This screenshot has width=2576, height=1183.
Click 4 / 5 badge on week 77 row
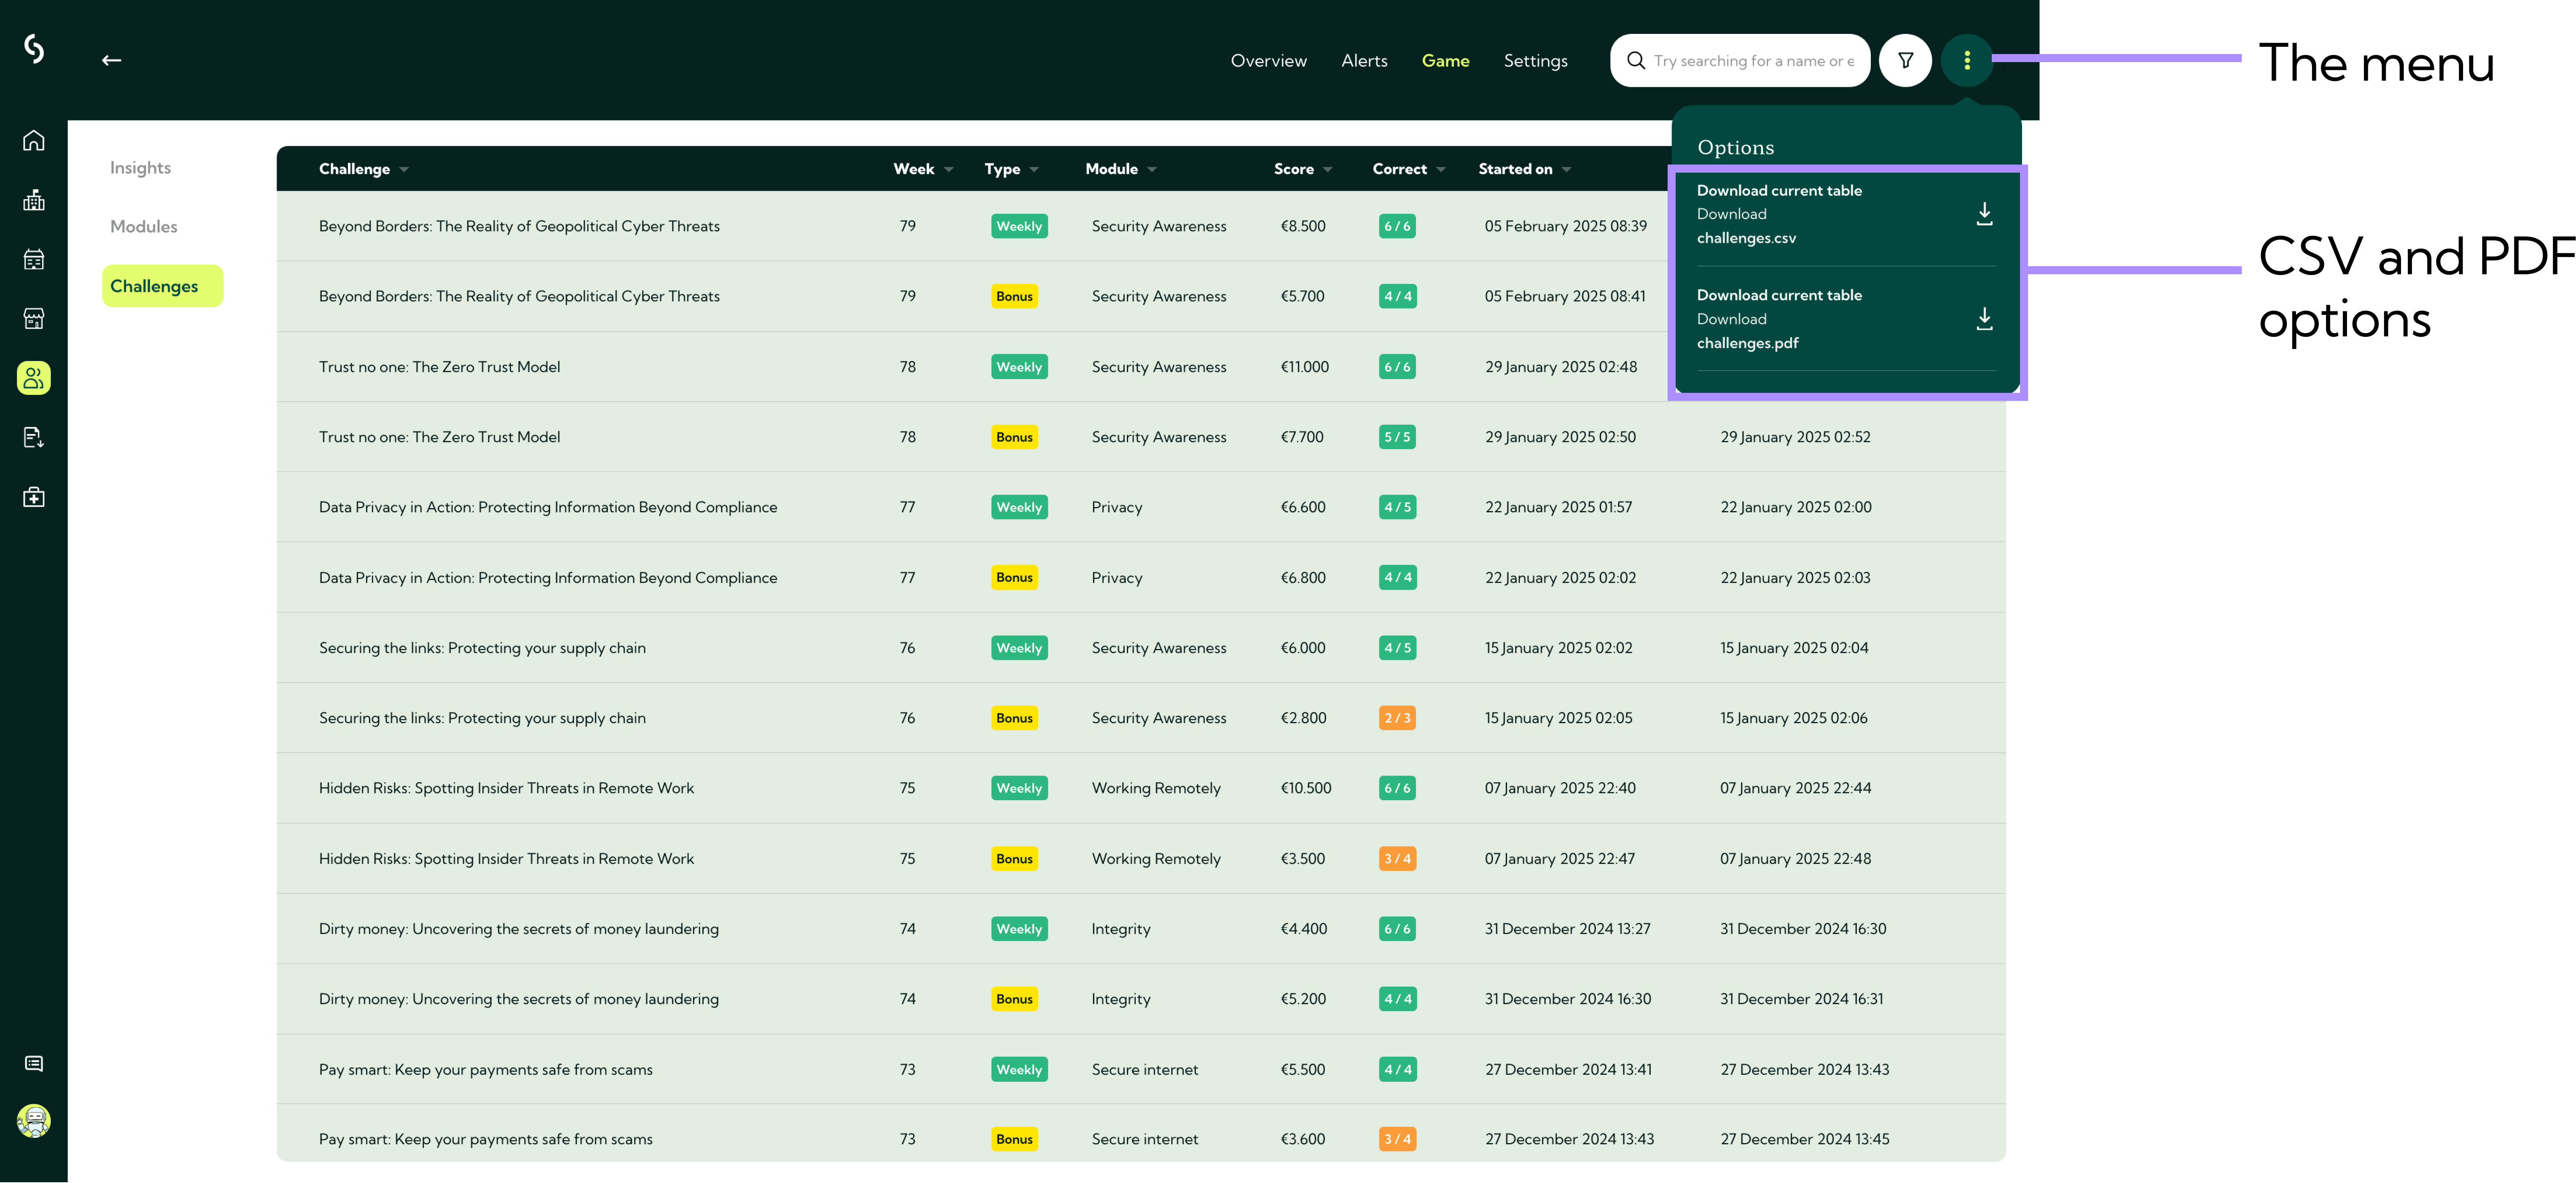pos(1397,507)
